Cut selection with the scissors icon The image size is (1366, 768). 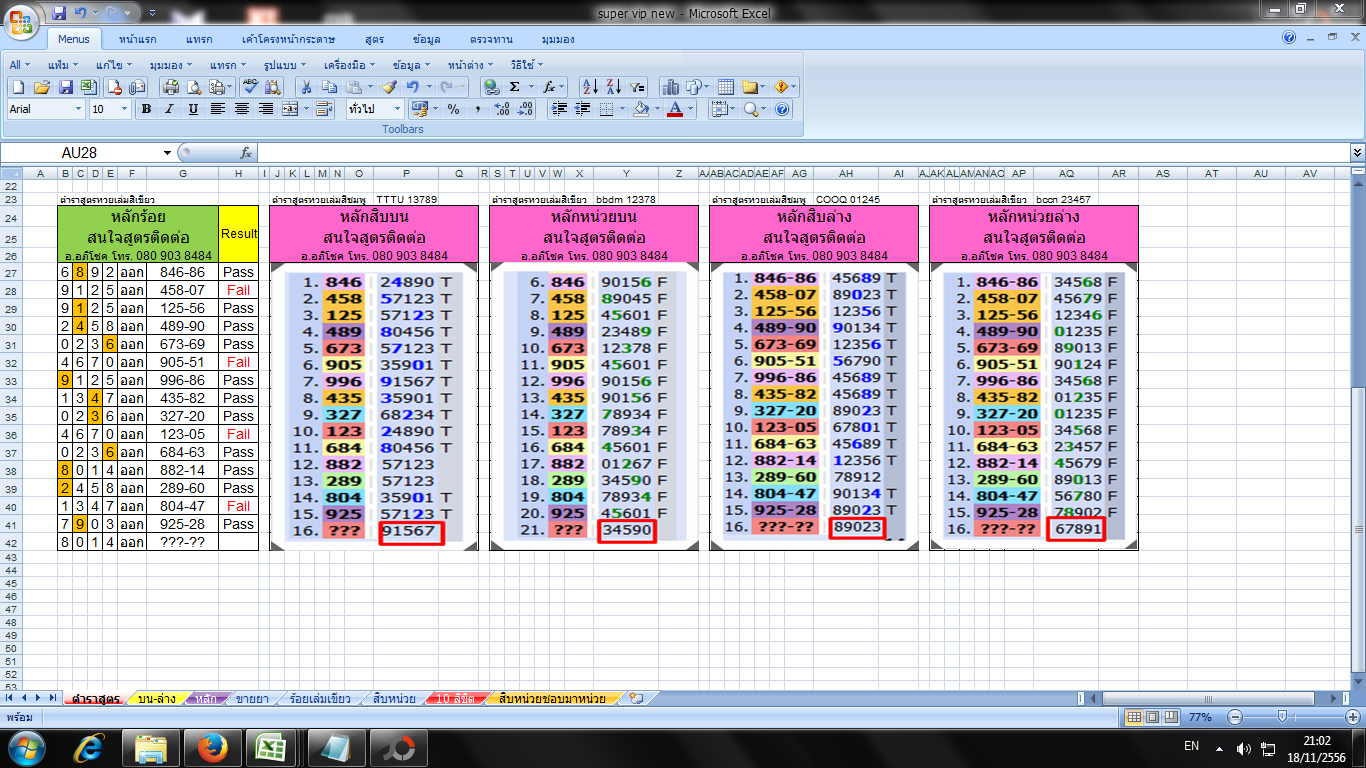tap(306, 87)
